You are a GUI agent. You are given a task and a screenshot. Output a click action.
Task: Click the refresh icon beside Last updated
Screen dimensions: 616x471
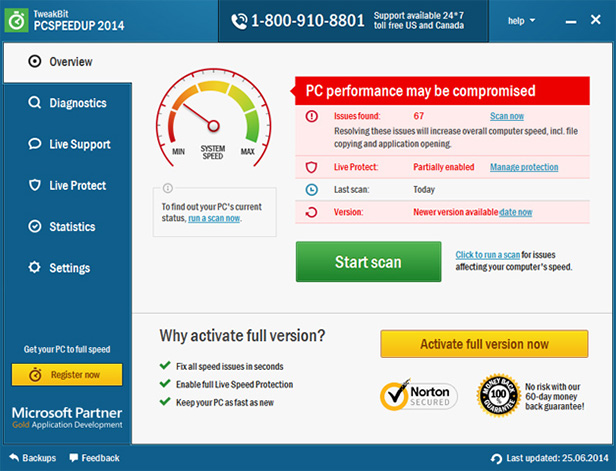click(497, 458)
